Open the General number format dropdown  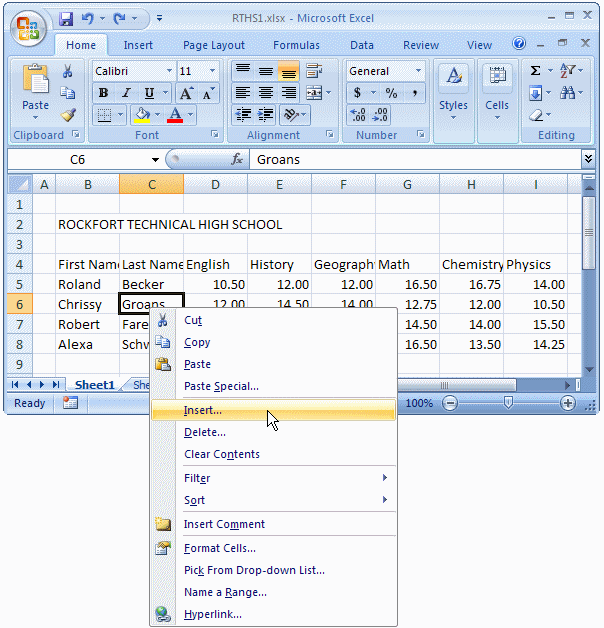point(418,71)
